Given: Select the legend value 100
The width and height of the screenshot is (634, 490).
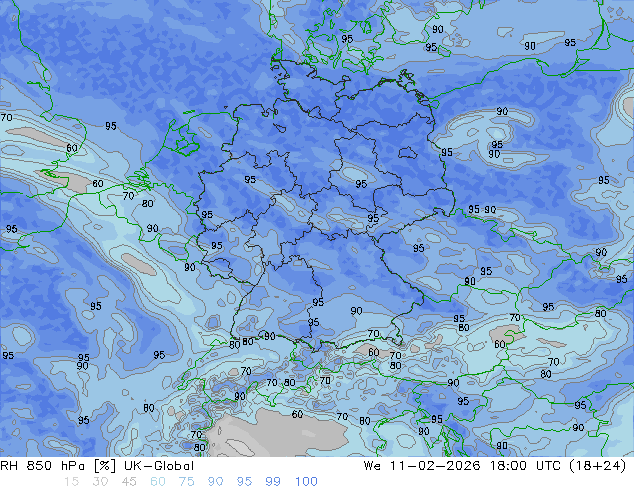Looking at the screenshot, I should click(x=306, y=482).
